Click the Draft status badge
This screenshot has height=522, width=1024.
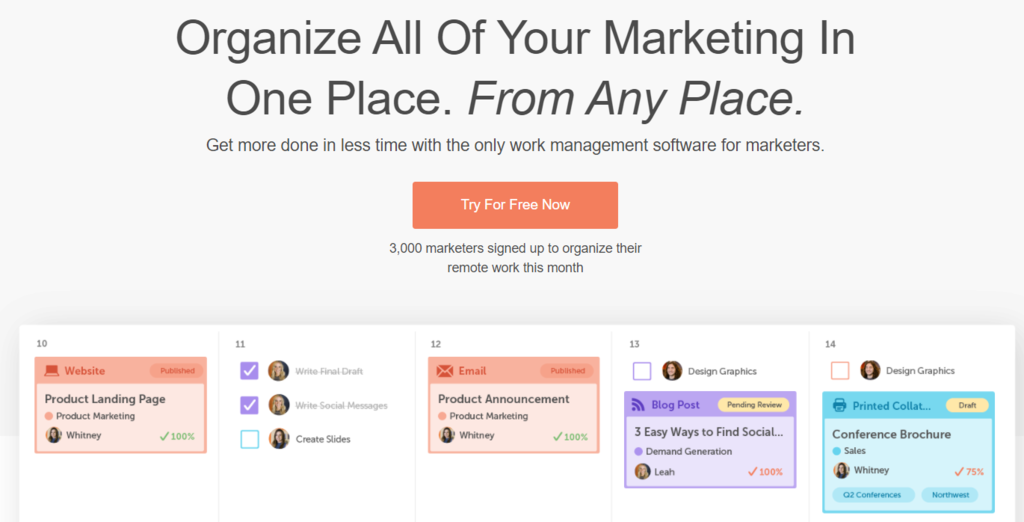pos(967,405)
